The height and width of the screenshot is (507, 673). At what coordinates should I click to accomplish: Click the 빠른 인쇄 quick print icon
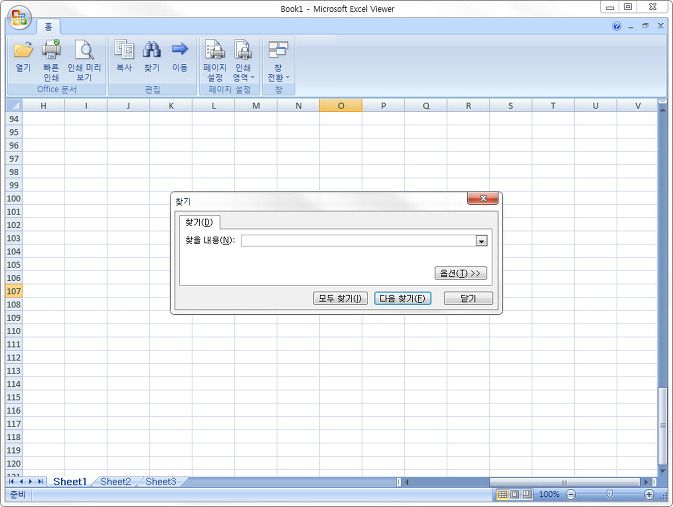tap(51, 61)
